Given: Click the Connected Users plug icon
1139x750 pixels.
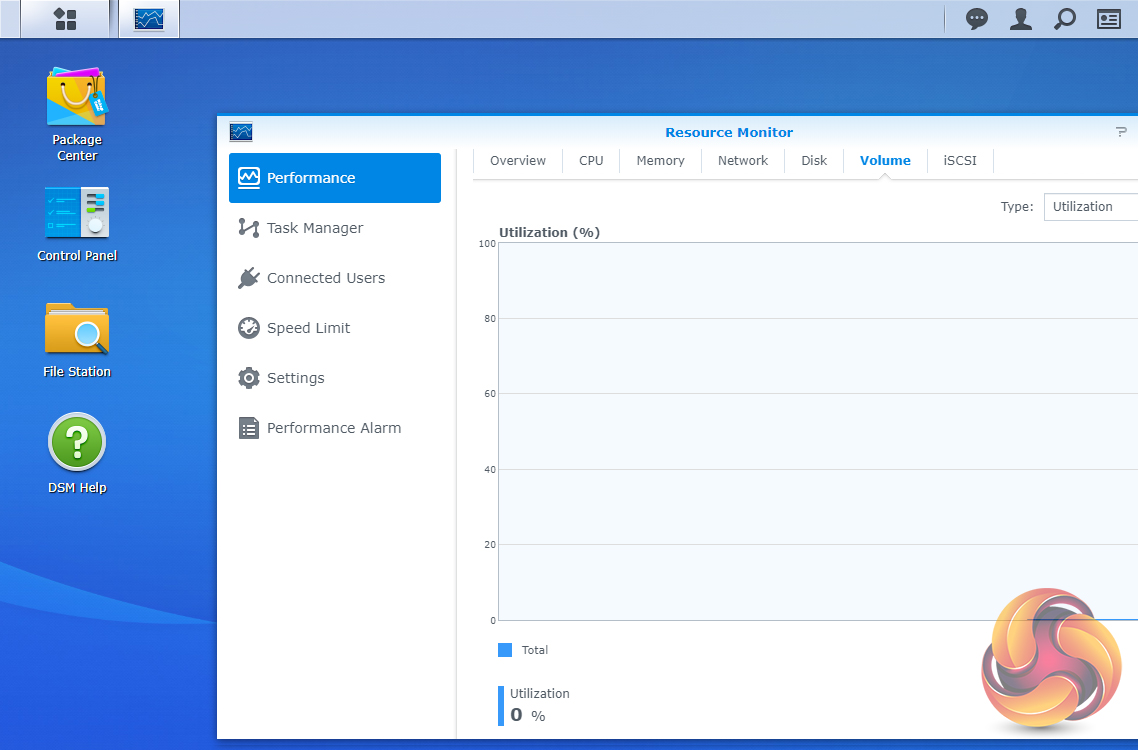Looking at the screenshot, I should point(248,278).
